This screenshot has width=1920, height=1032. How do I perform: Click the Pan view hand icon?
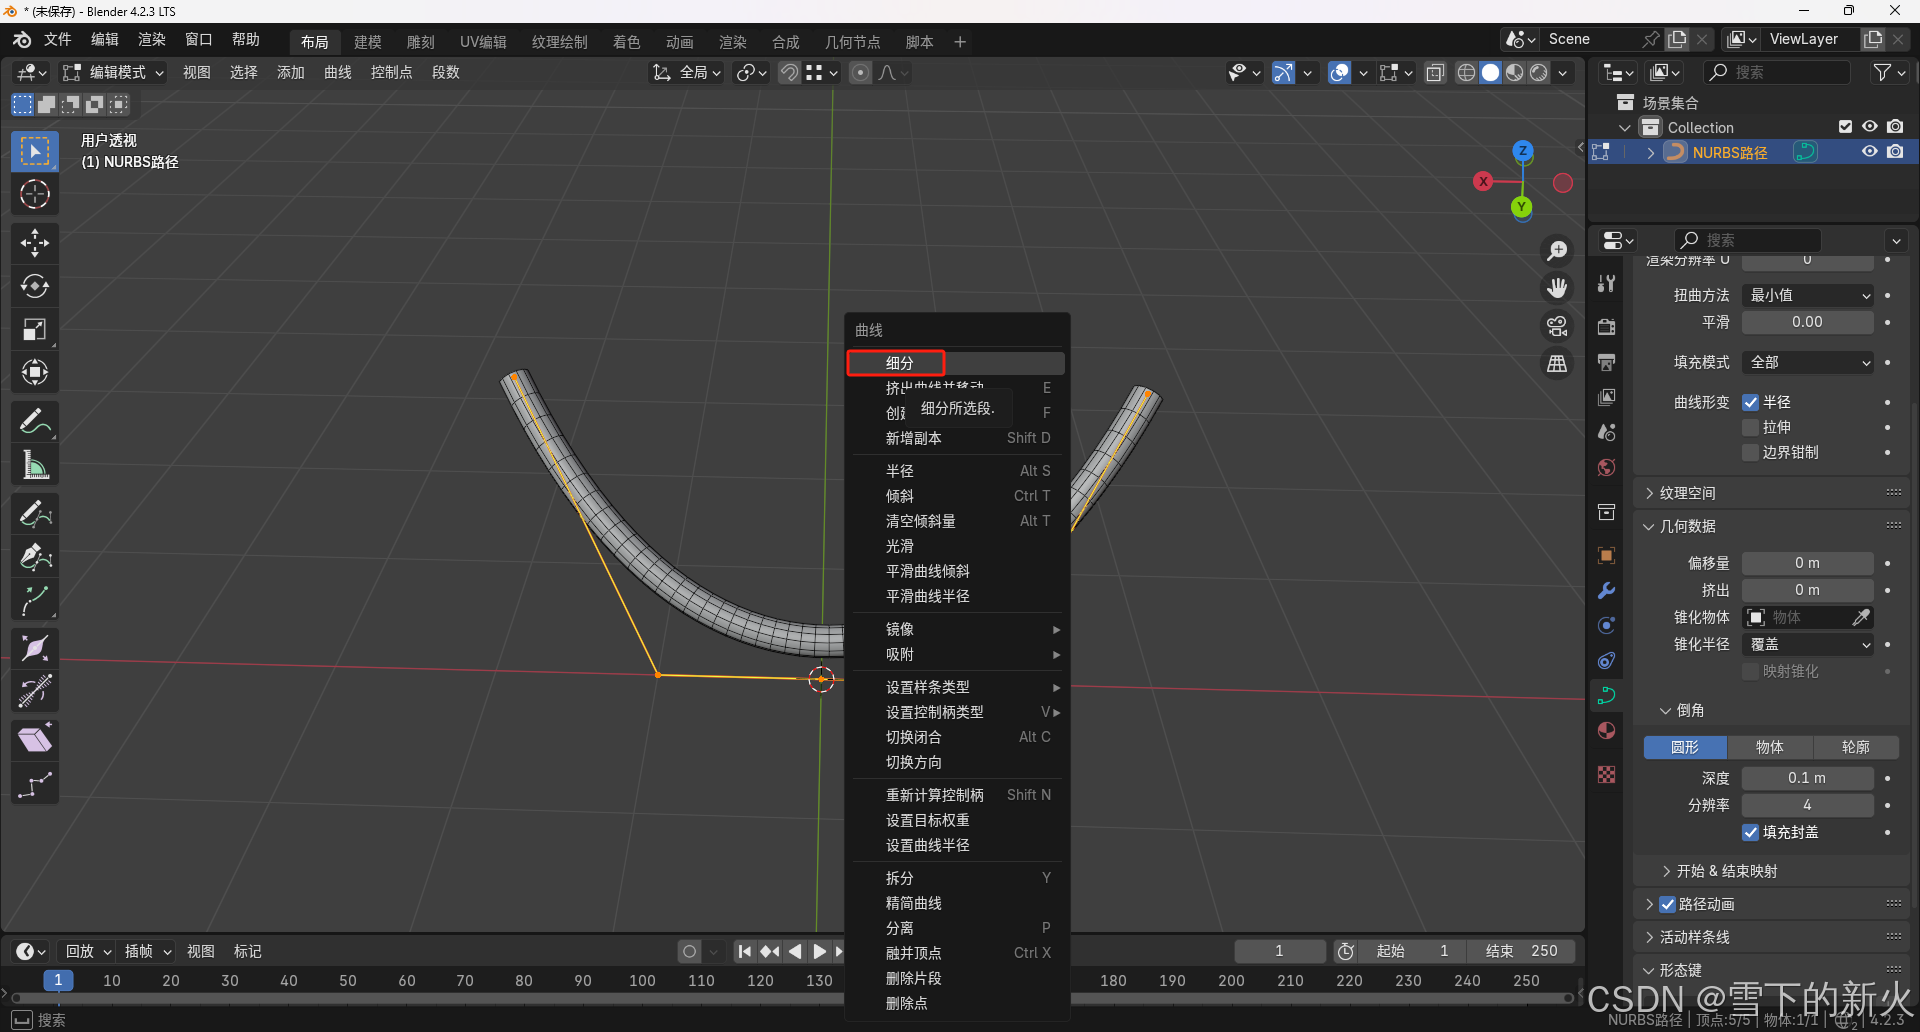pyautogui.click(x=1557, y=288)
